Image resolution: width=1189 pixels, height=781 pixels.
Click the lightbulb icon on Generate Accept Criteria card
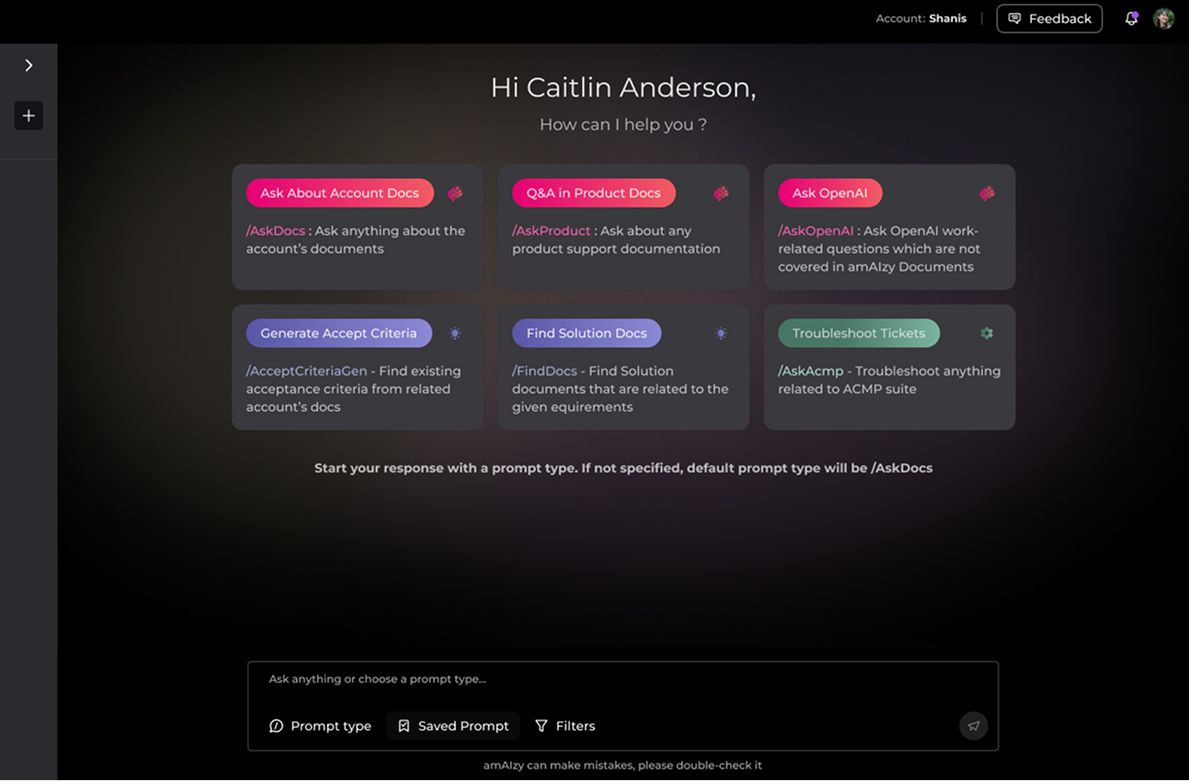(x=455, y=333)
